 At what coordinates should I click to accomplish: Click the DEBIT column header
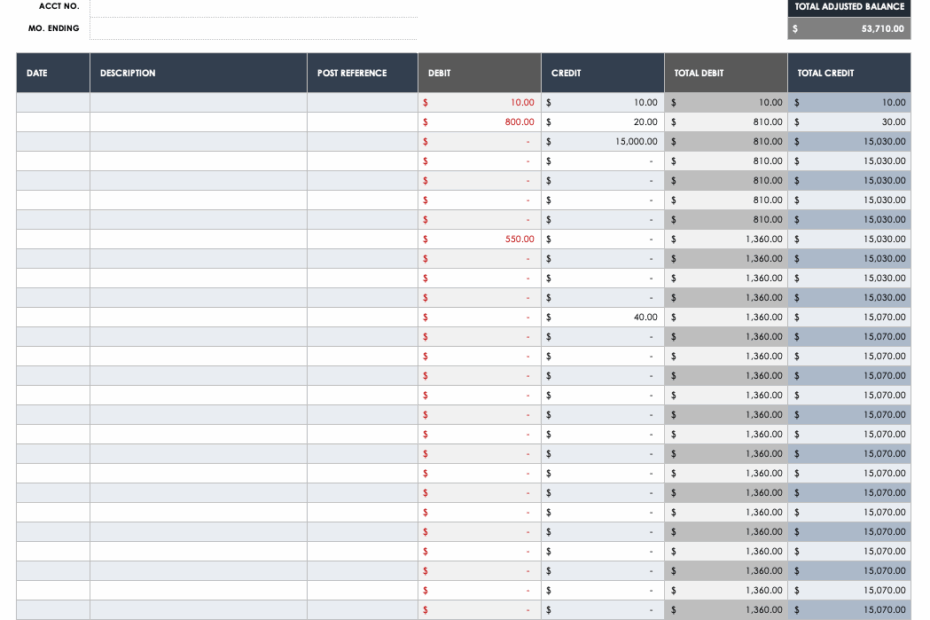(x=479, y=73)
